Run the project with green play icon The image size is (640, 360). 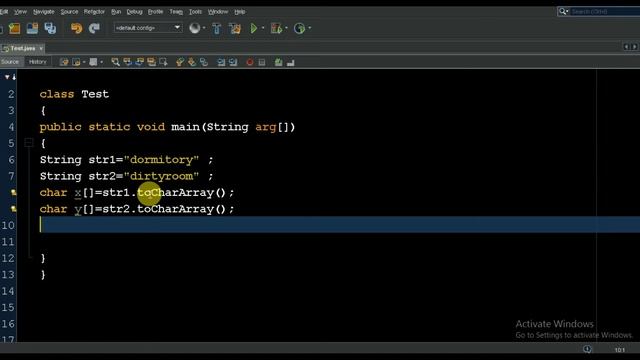[253, 28]
